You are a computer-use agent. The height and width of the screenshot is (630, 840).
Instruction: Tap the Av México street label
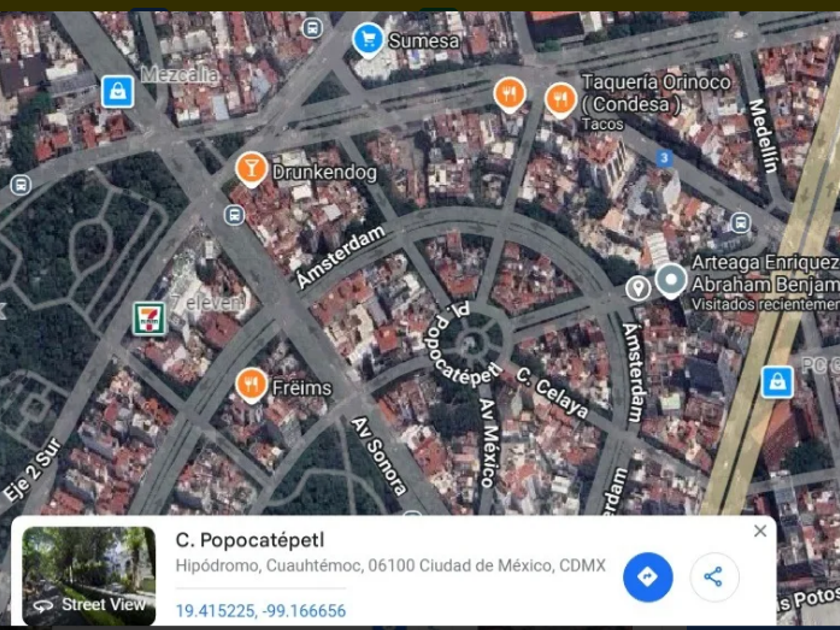tap(488, 443)
